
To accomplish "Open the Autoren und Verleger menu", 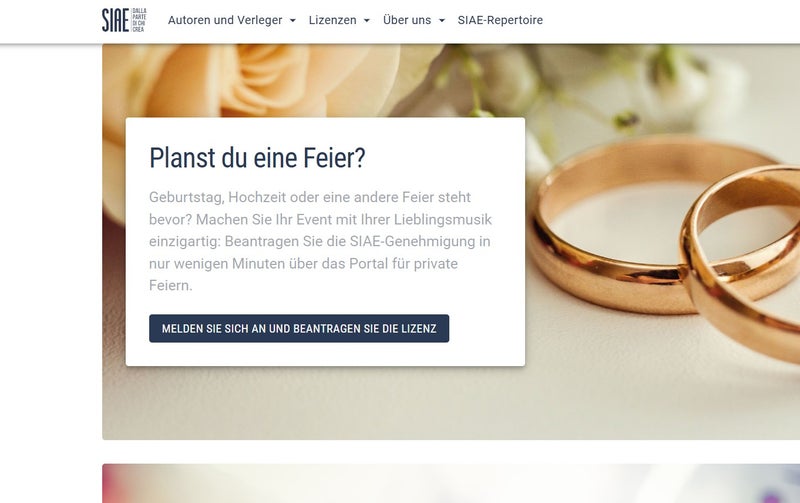I will point(225,20).
